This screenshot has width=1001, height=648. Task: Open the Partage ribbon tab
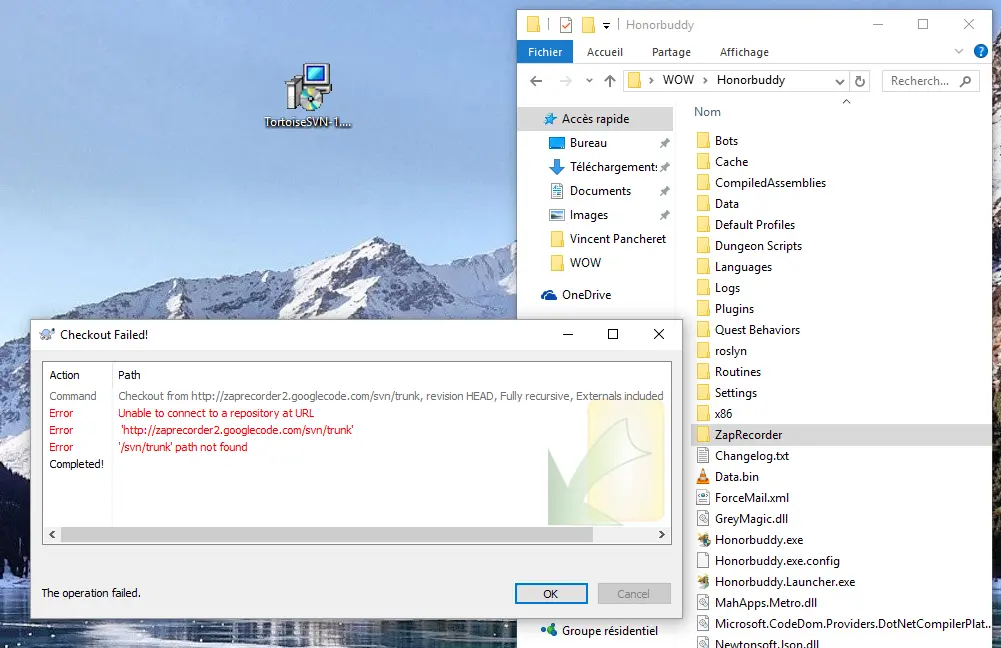tap(671, 52)
